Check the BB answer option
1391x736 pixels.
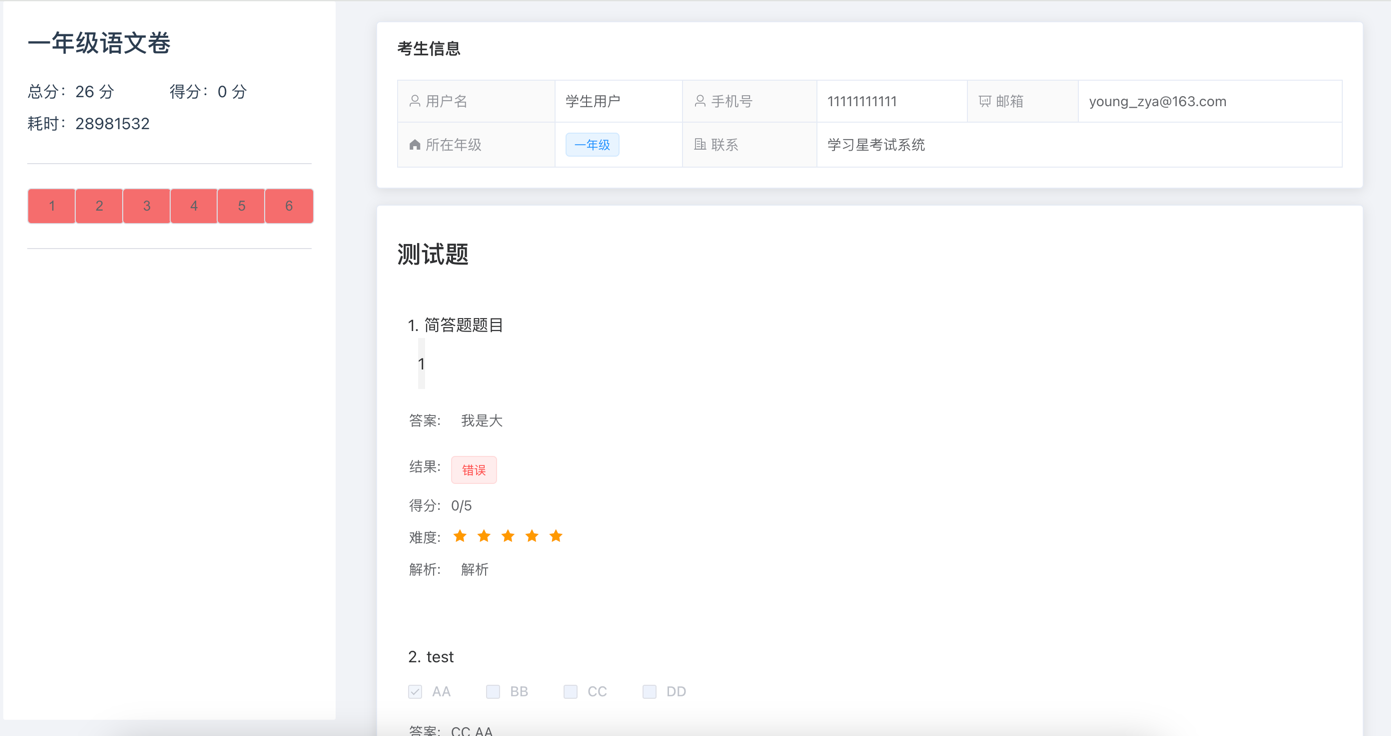[x=492, y=691]
